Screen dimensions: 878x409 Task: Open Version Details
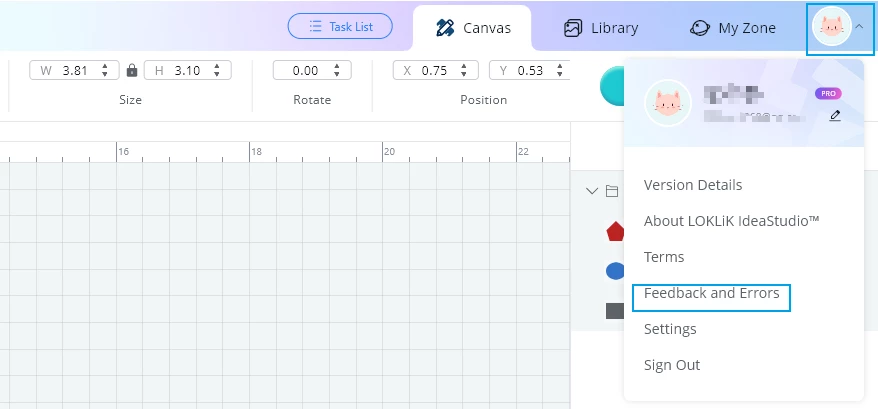[693, 185]
